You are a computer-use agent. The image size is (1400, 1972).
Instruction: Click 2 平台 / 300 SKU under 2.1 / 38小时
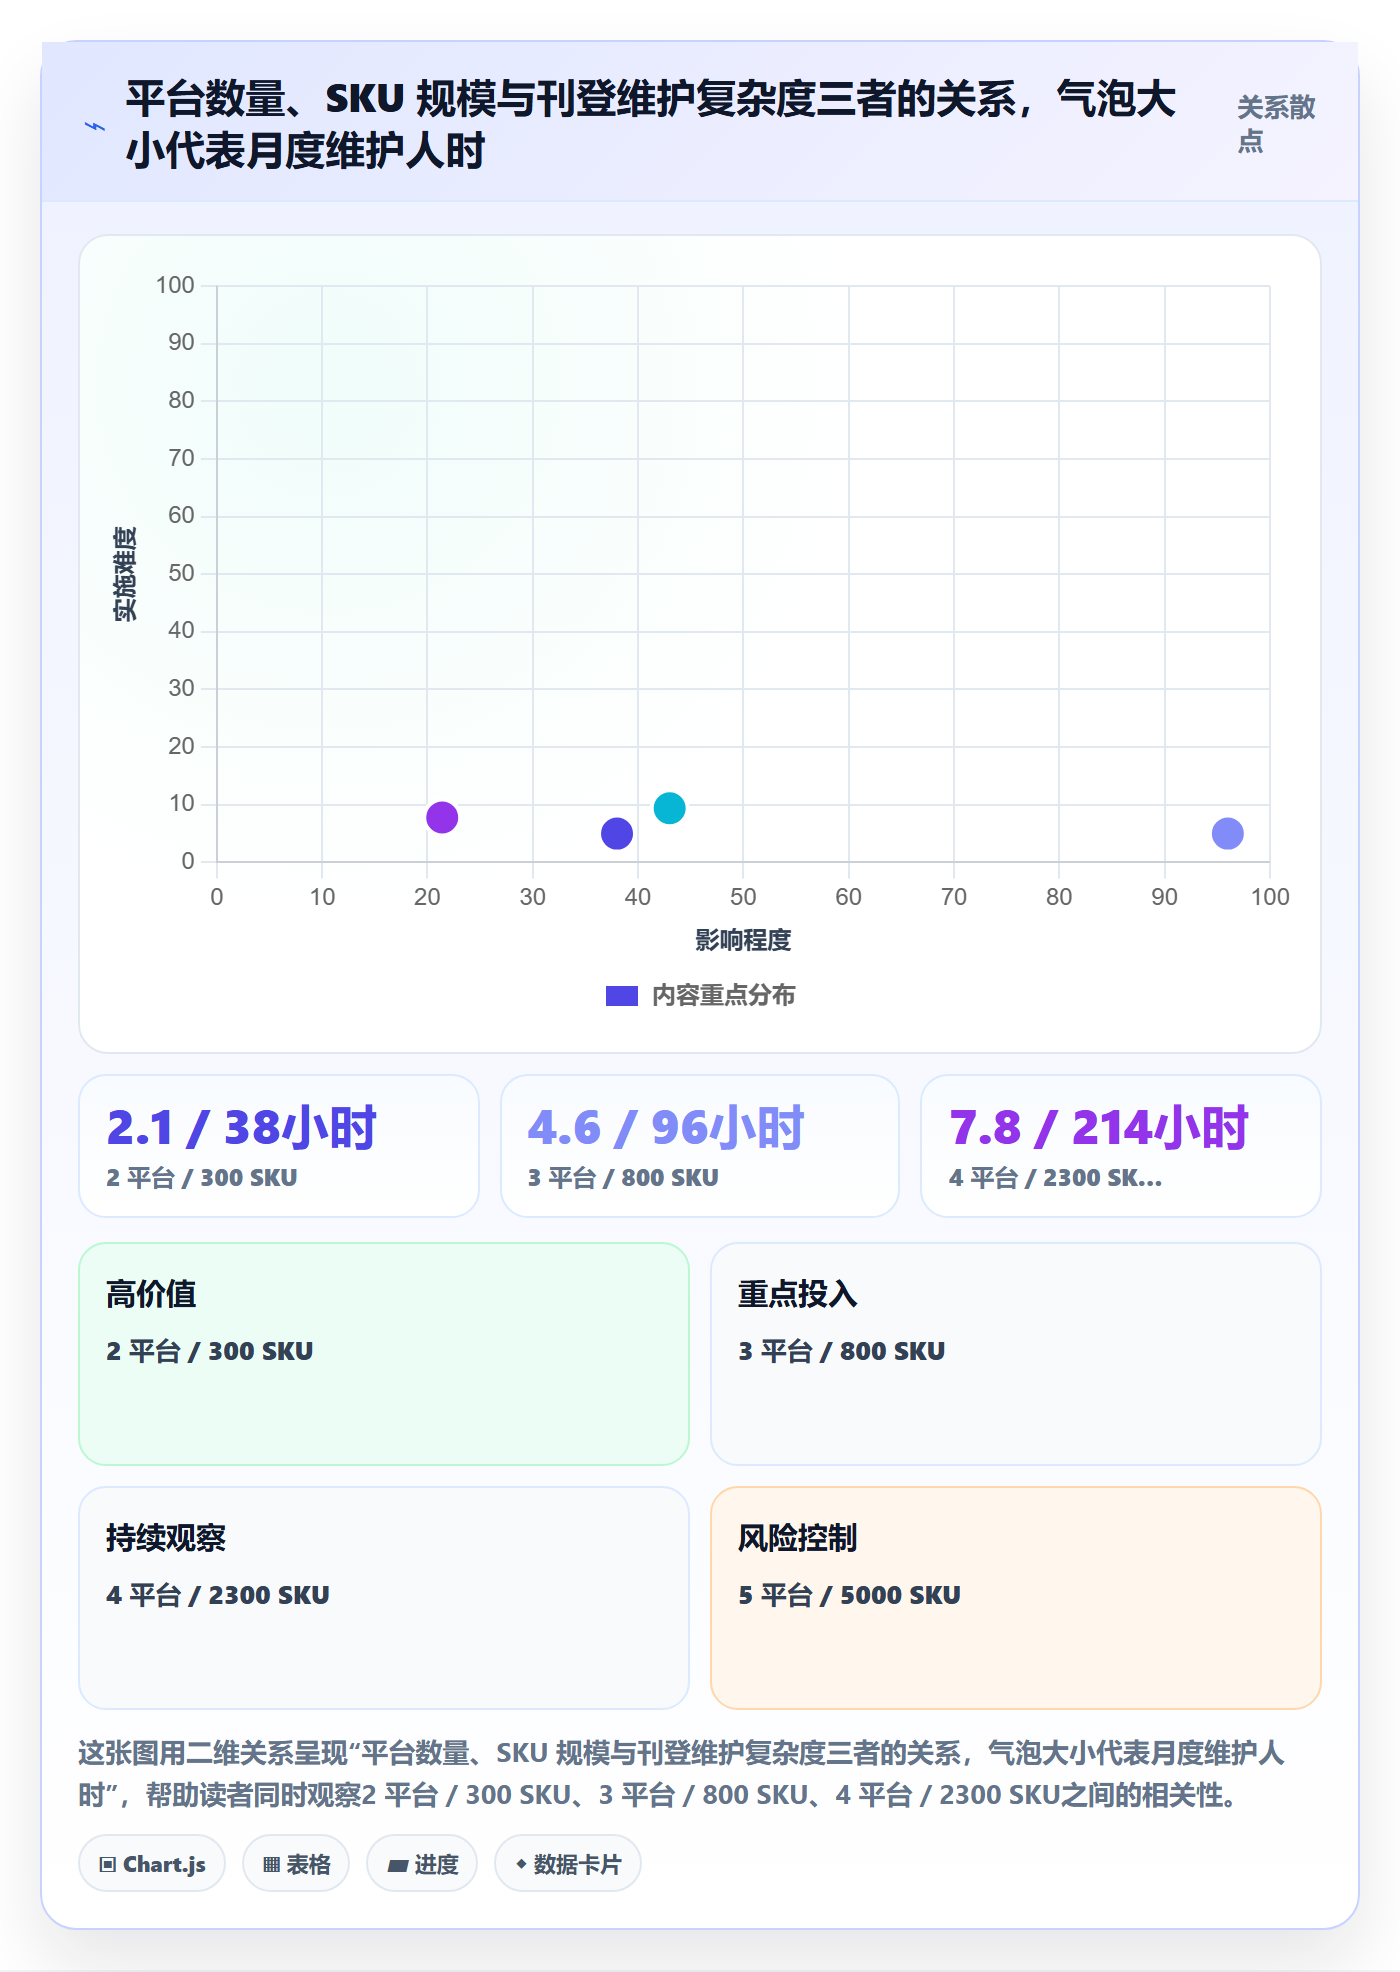click(202, 1178)
